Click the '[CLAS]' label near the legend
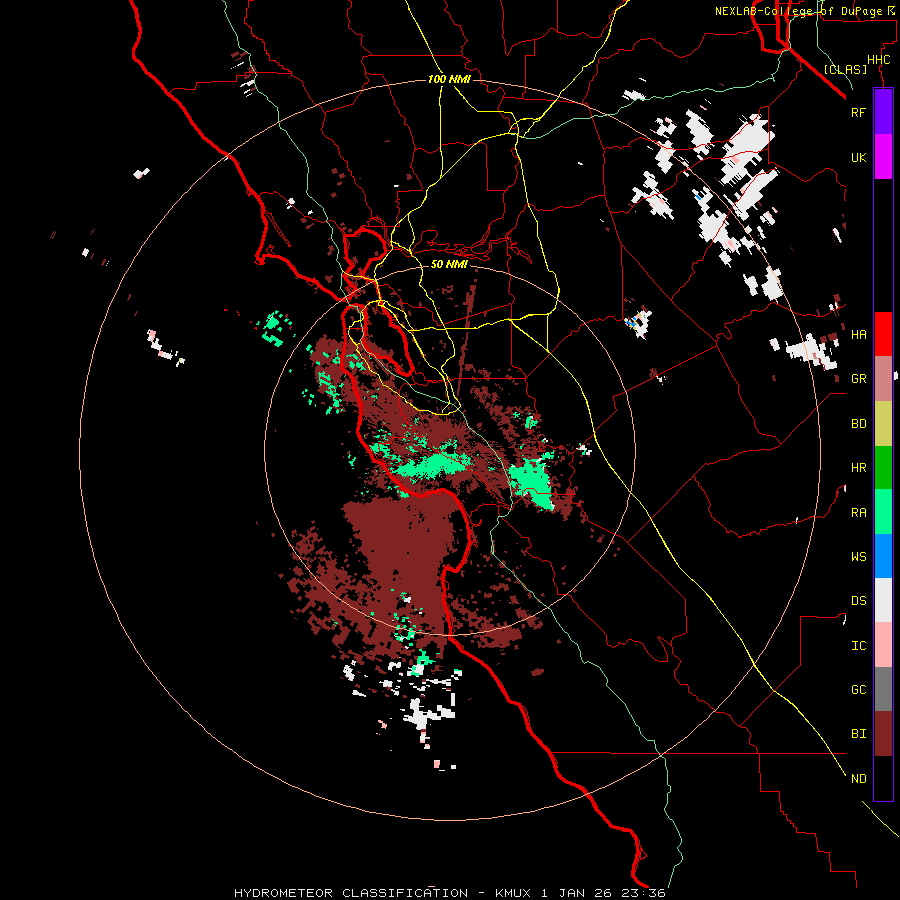This screenshot has height=900, width=900. tap(845, 69)
